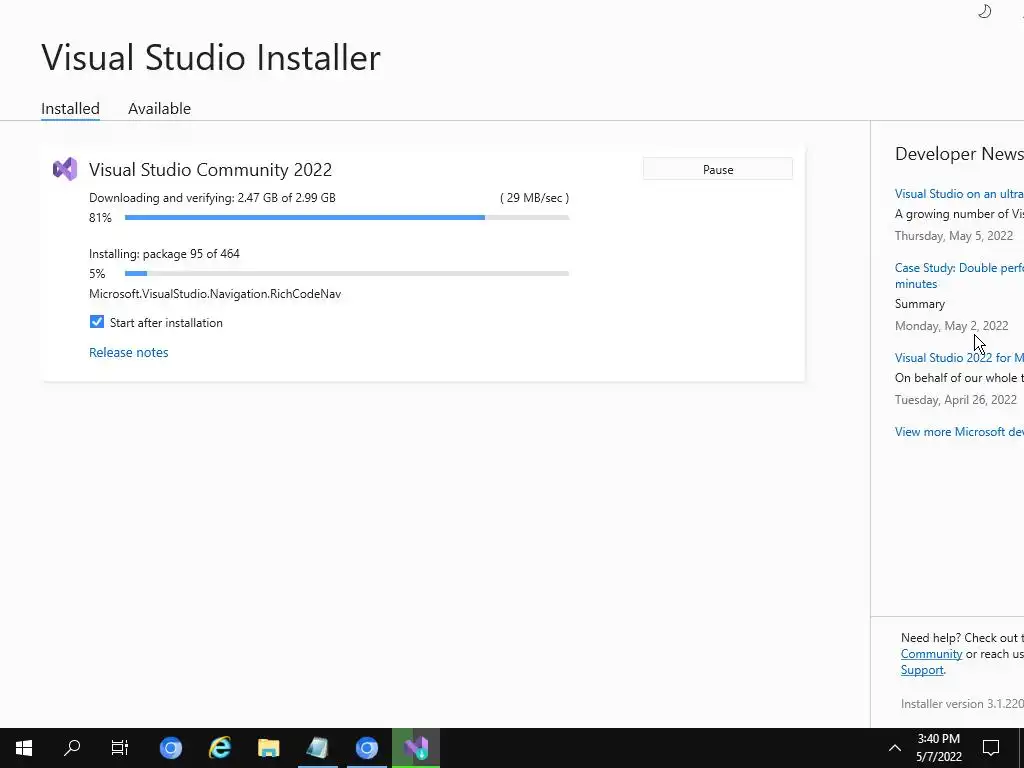
Task: Click the Summary text under Case Study
Action: tap(920, 304)
